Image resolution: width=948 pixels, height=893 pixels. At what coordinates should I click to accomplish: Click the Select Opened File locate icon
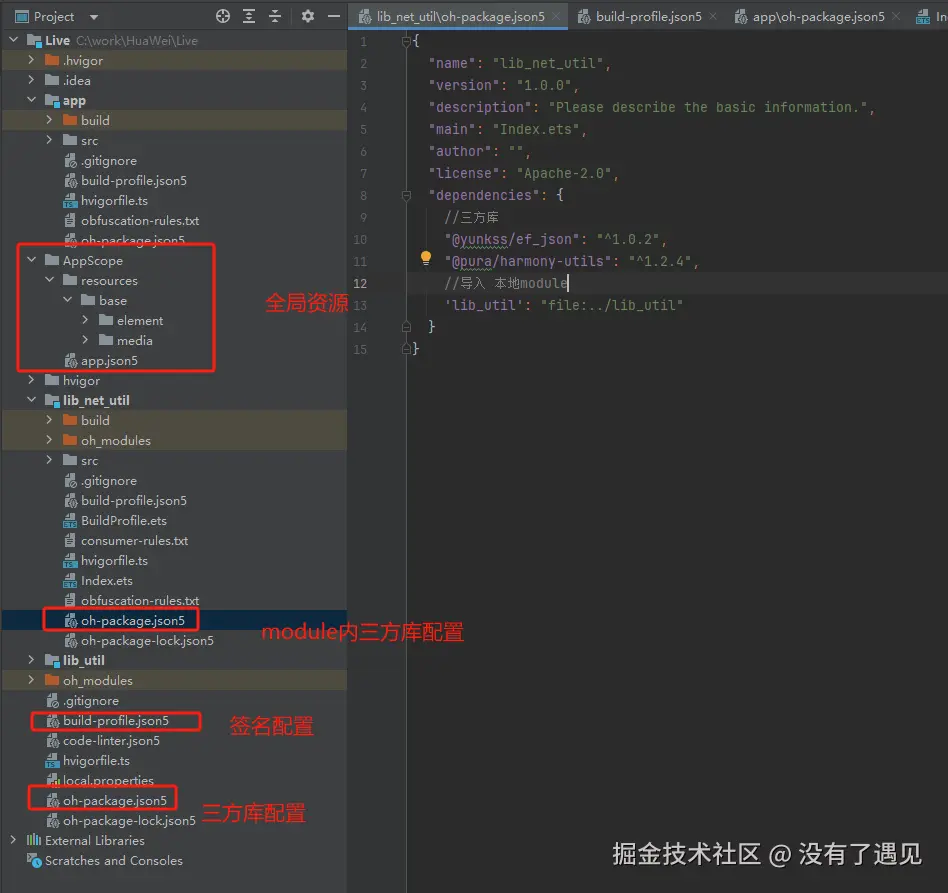(x=222, y=16)
